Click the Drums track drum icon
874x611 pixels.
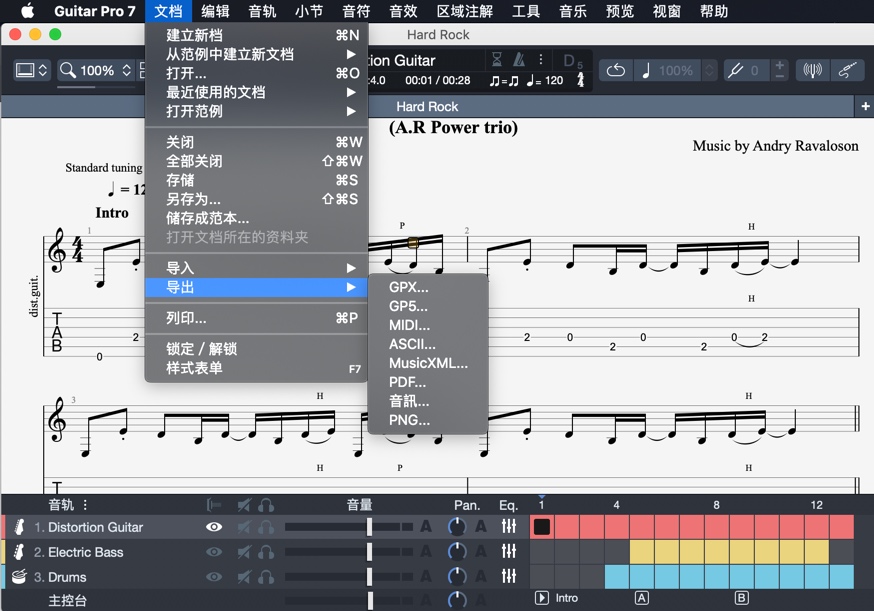pyautogui.click(x=19, y=576)
